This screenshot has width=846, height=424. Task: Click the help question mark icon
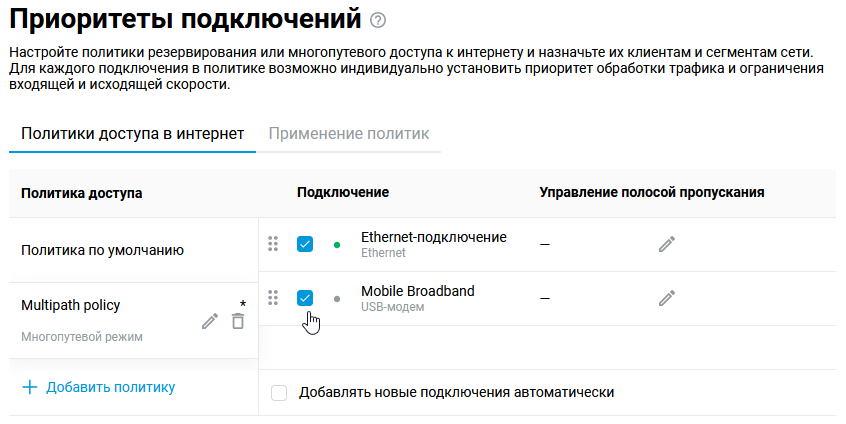click(377, 20)
